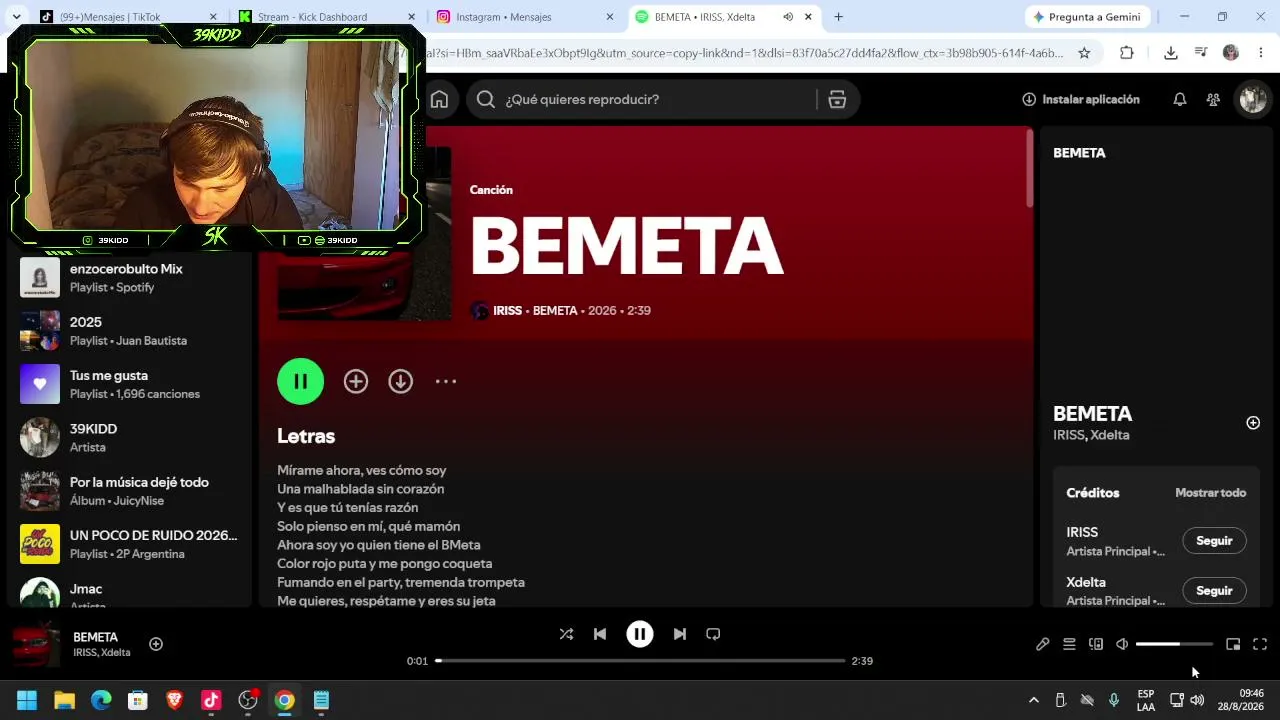Open Microsoft Store from the taskbar
Image resolution: width=1280 pixels, height=720 pixels.
[x=138, y=700]
